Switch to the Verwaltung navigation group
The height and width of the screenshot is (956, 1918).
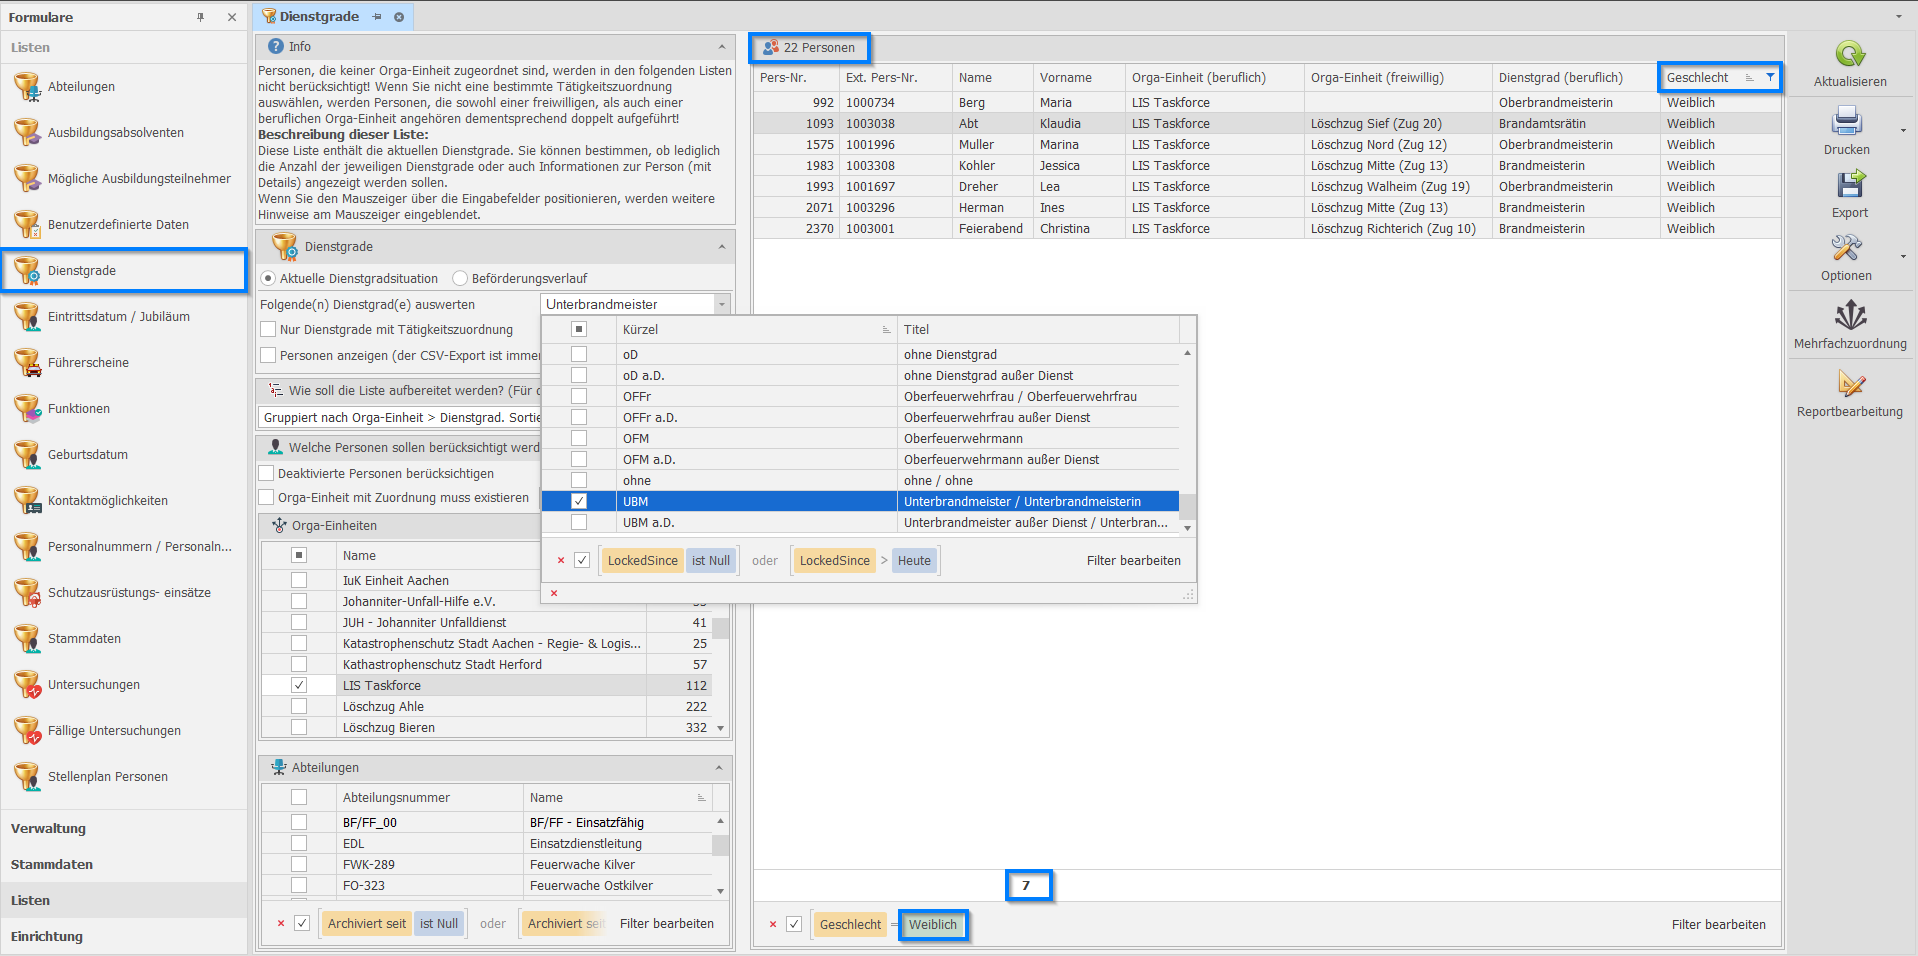coord(48,829)
